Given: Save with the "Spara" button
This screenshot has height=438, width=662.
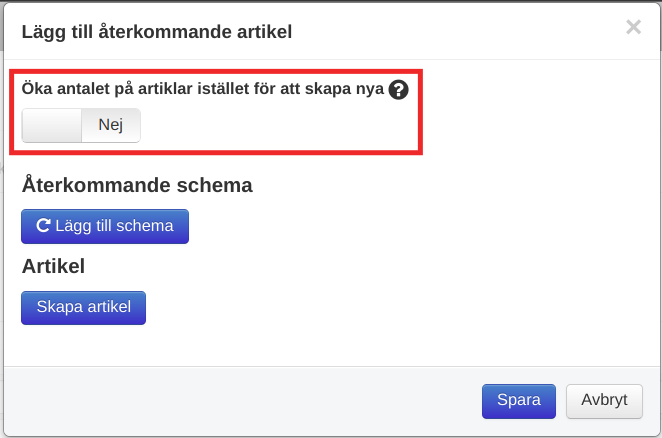Looking at the screenshot, I should pyautogui.click(x=518, y=400).
